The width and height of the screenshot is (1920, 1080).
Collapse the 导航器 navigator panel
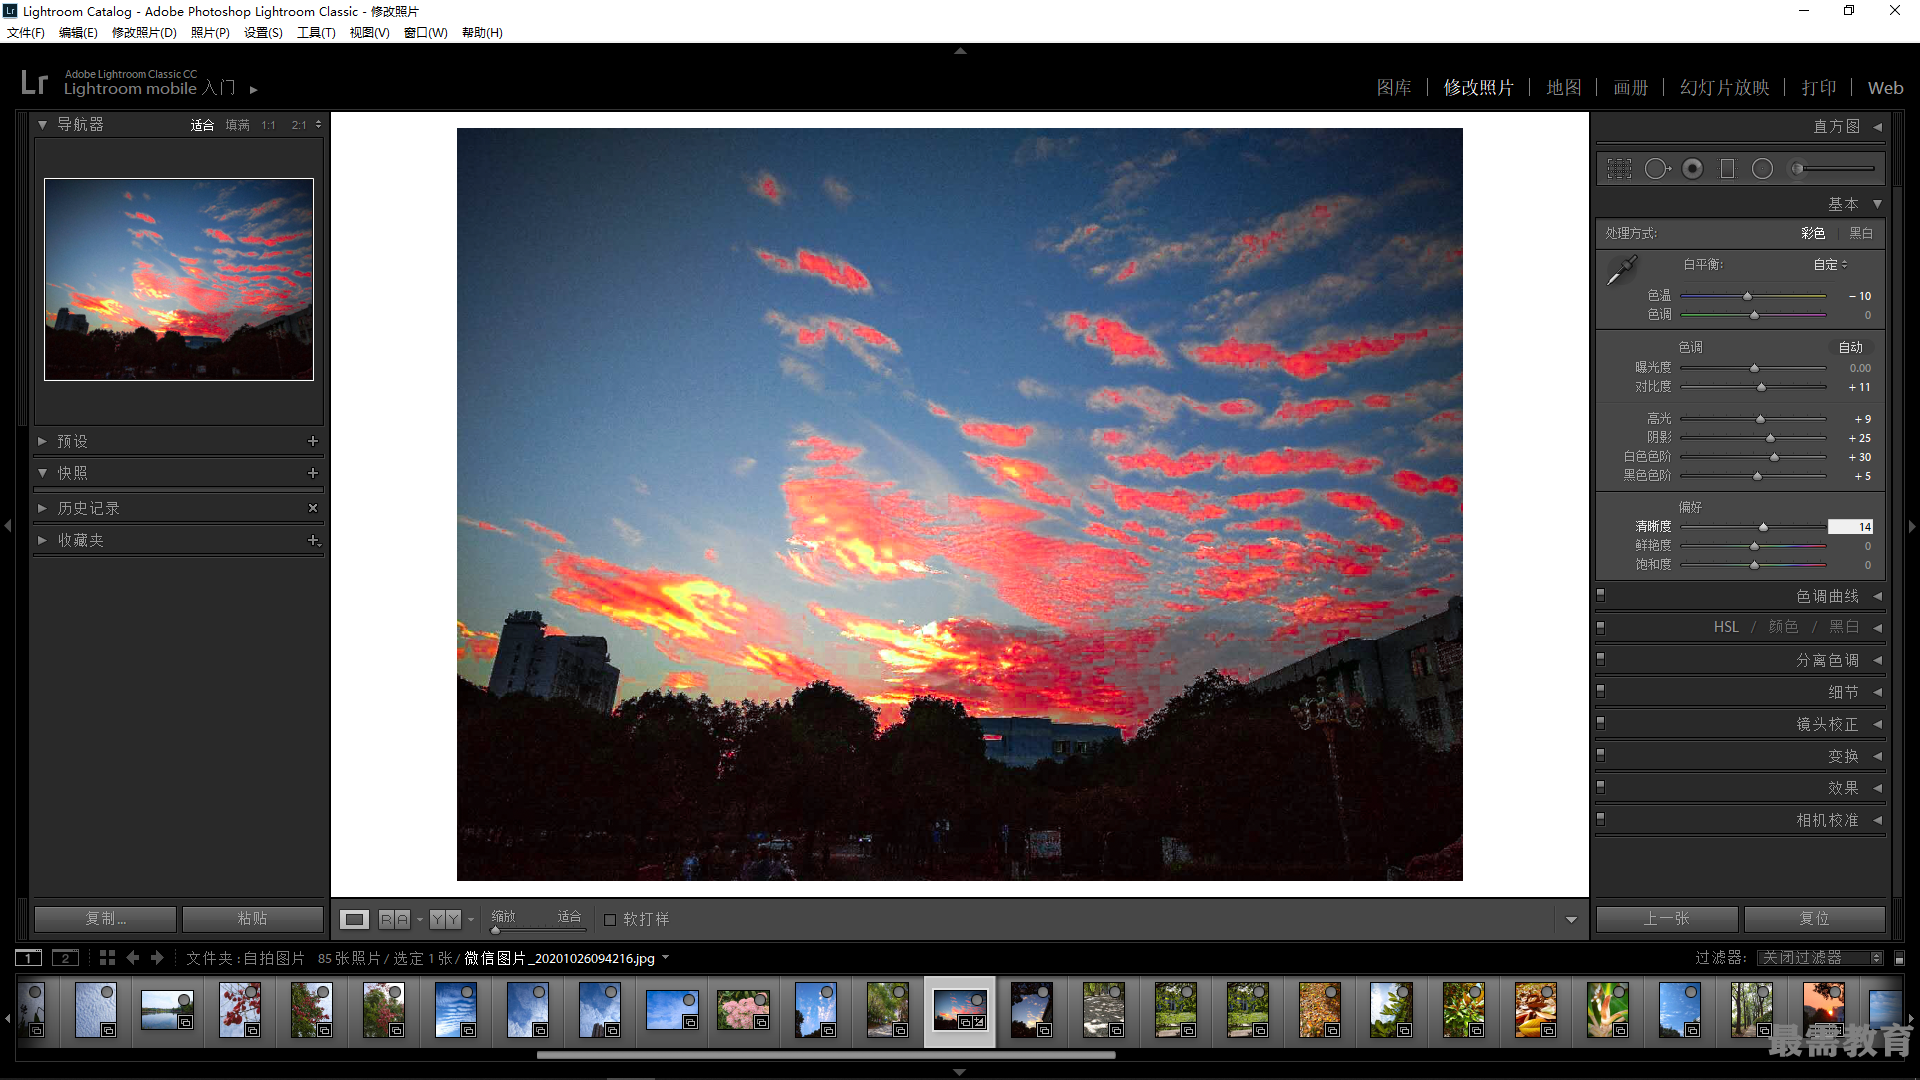[43, 125]
